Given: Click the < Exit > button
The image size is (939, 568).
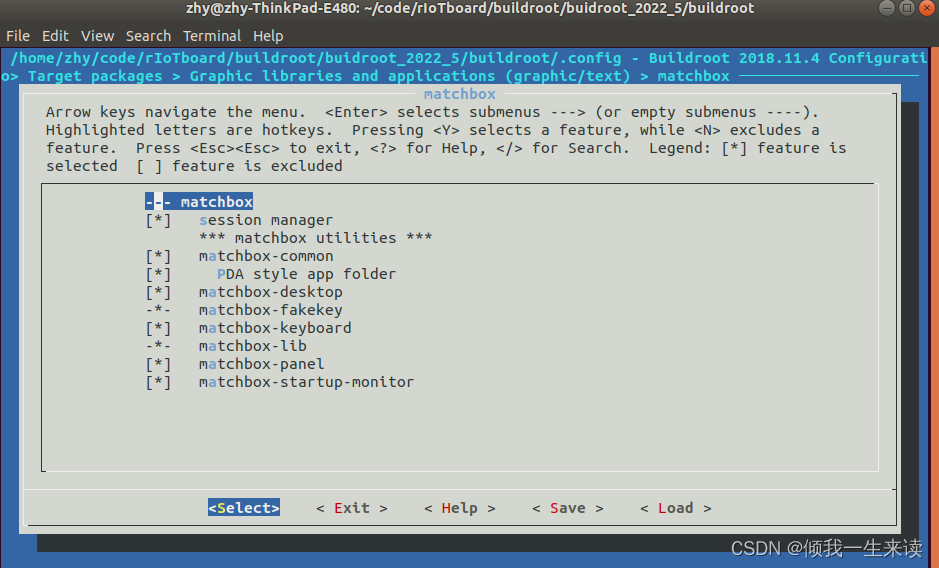Looking at the screenshot, I should tap(352, 507).
